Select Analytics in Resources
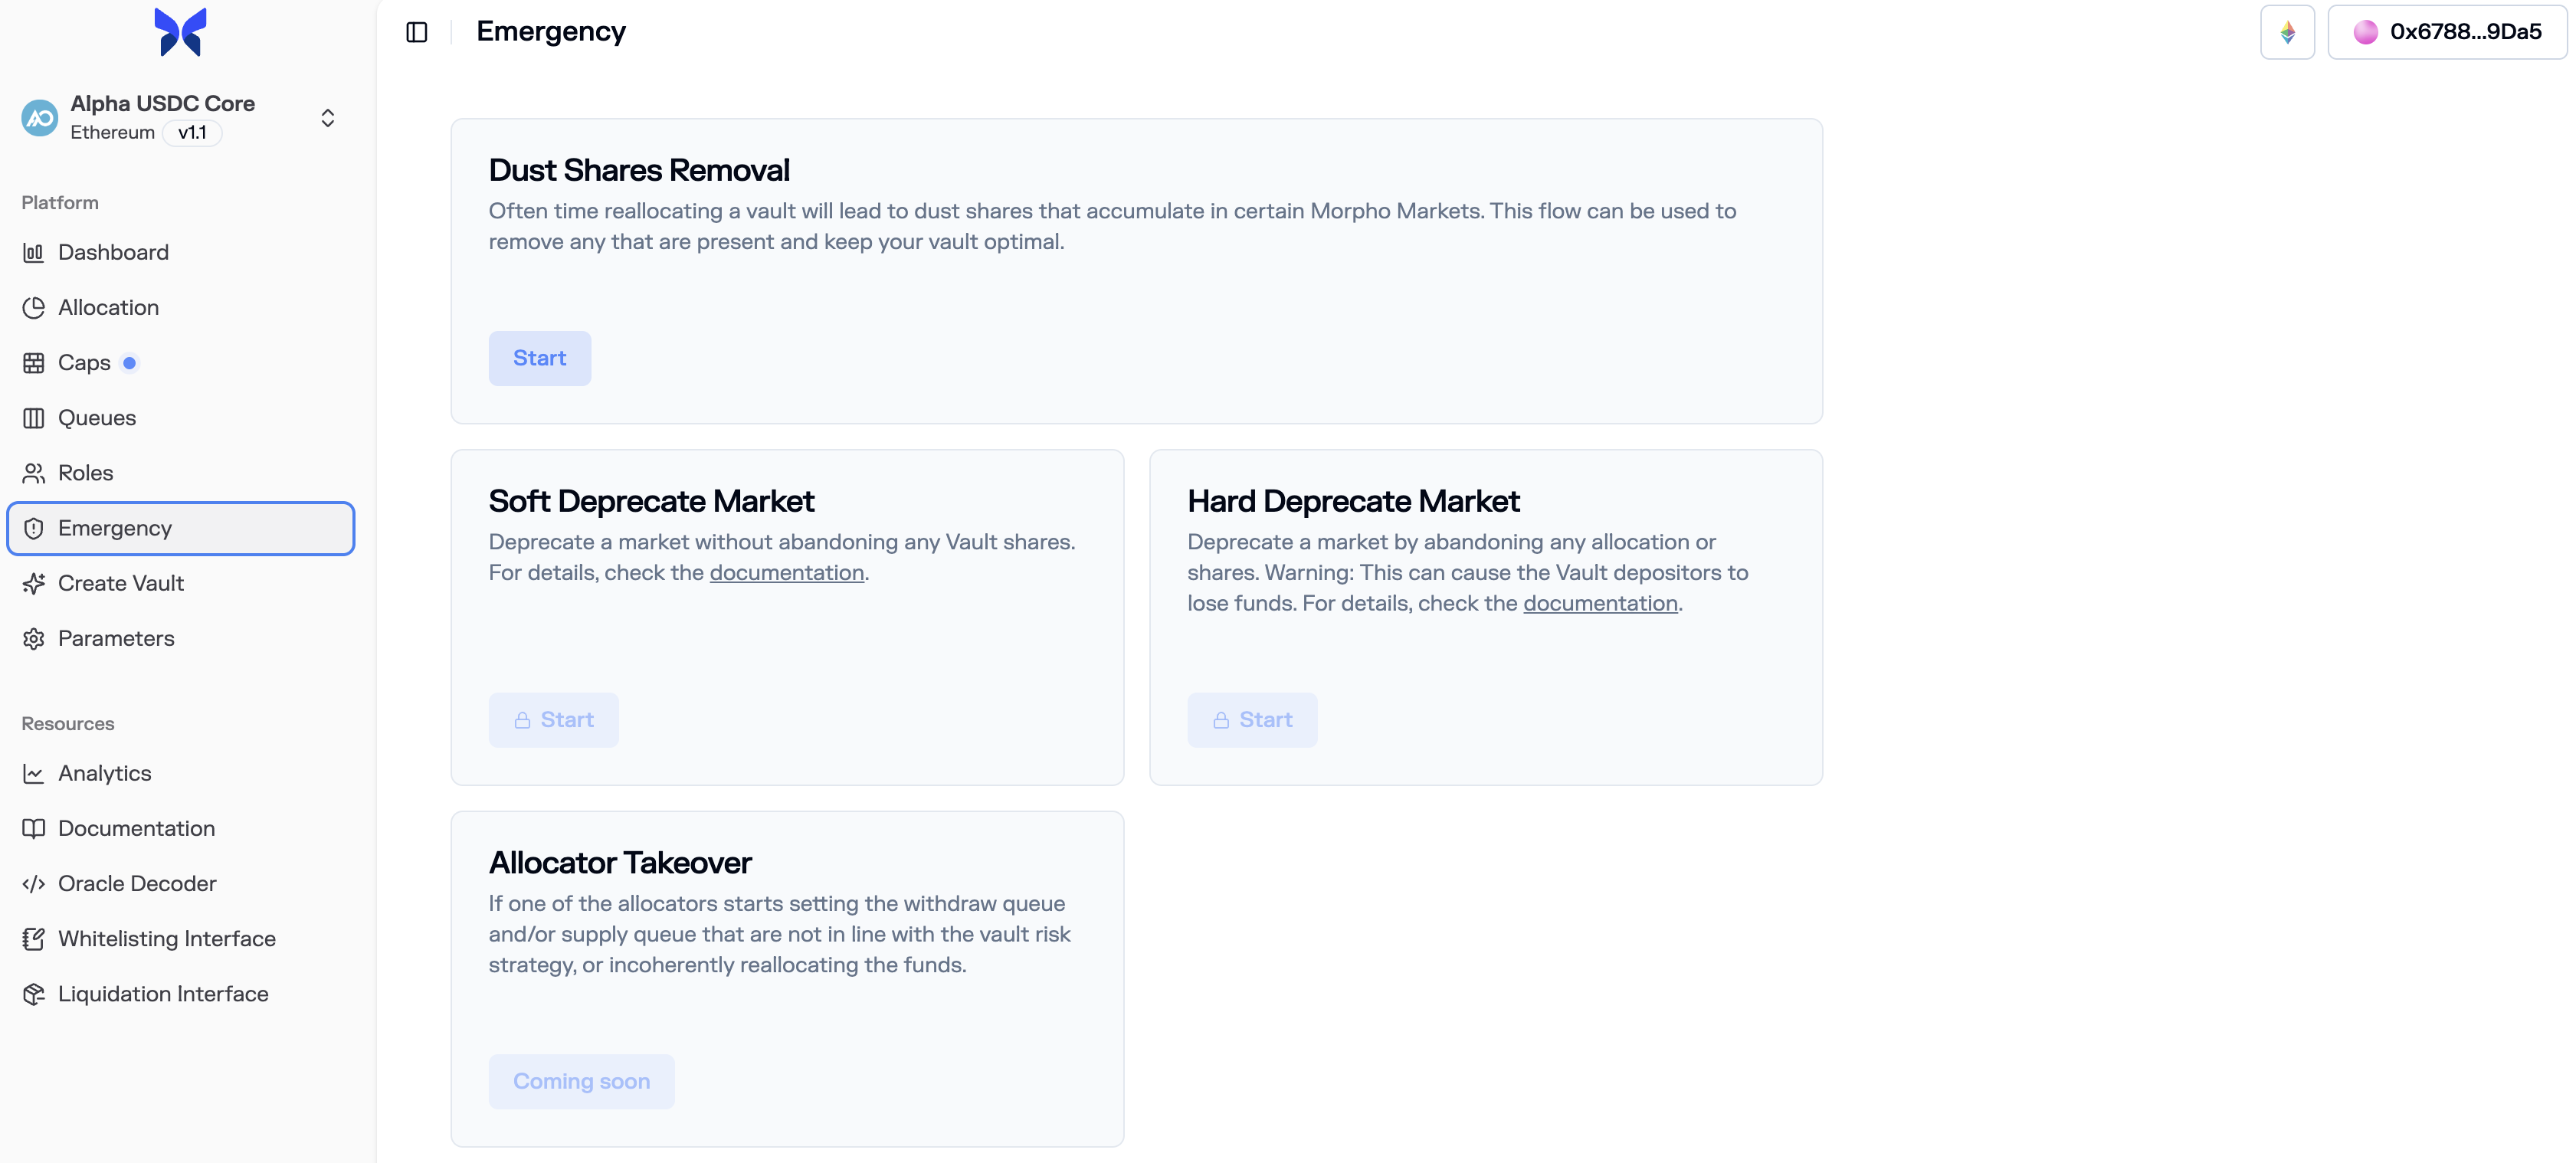This screenshot has width=2576, height=1163. (105, 773)
